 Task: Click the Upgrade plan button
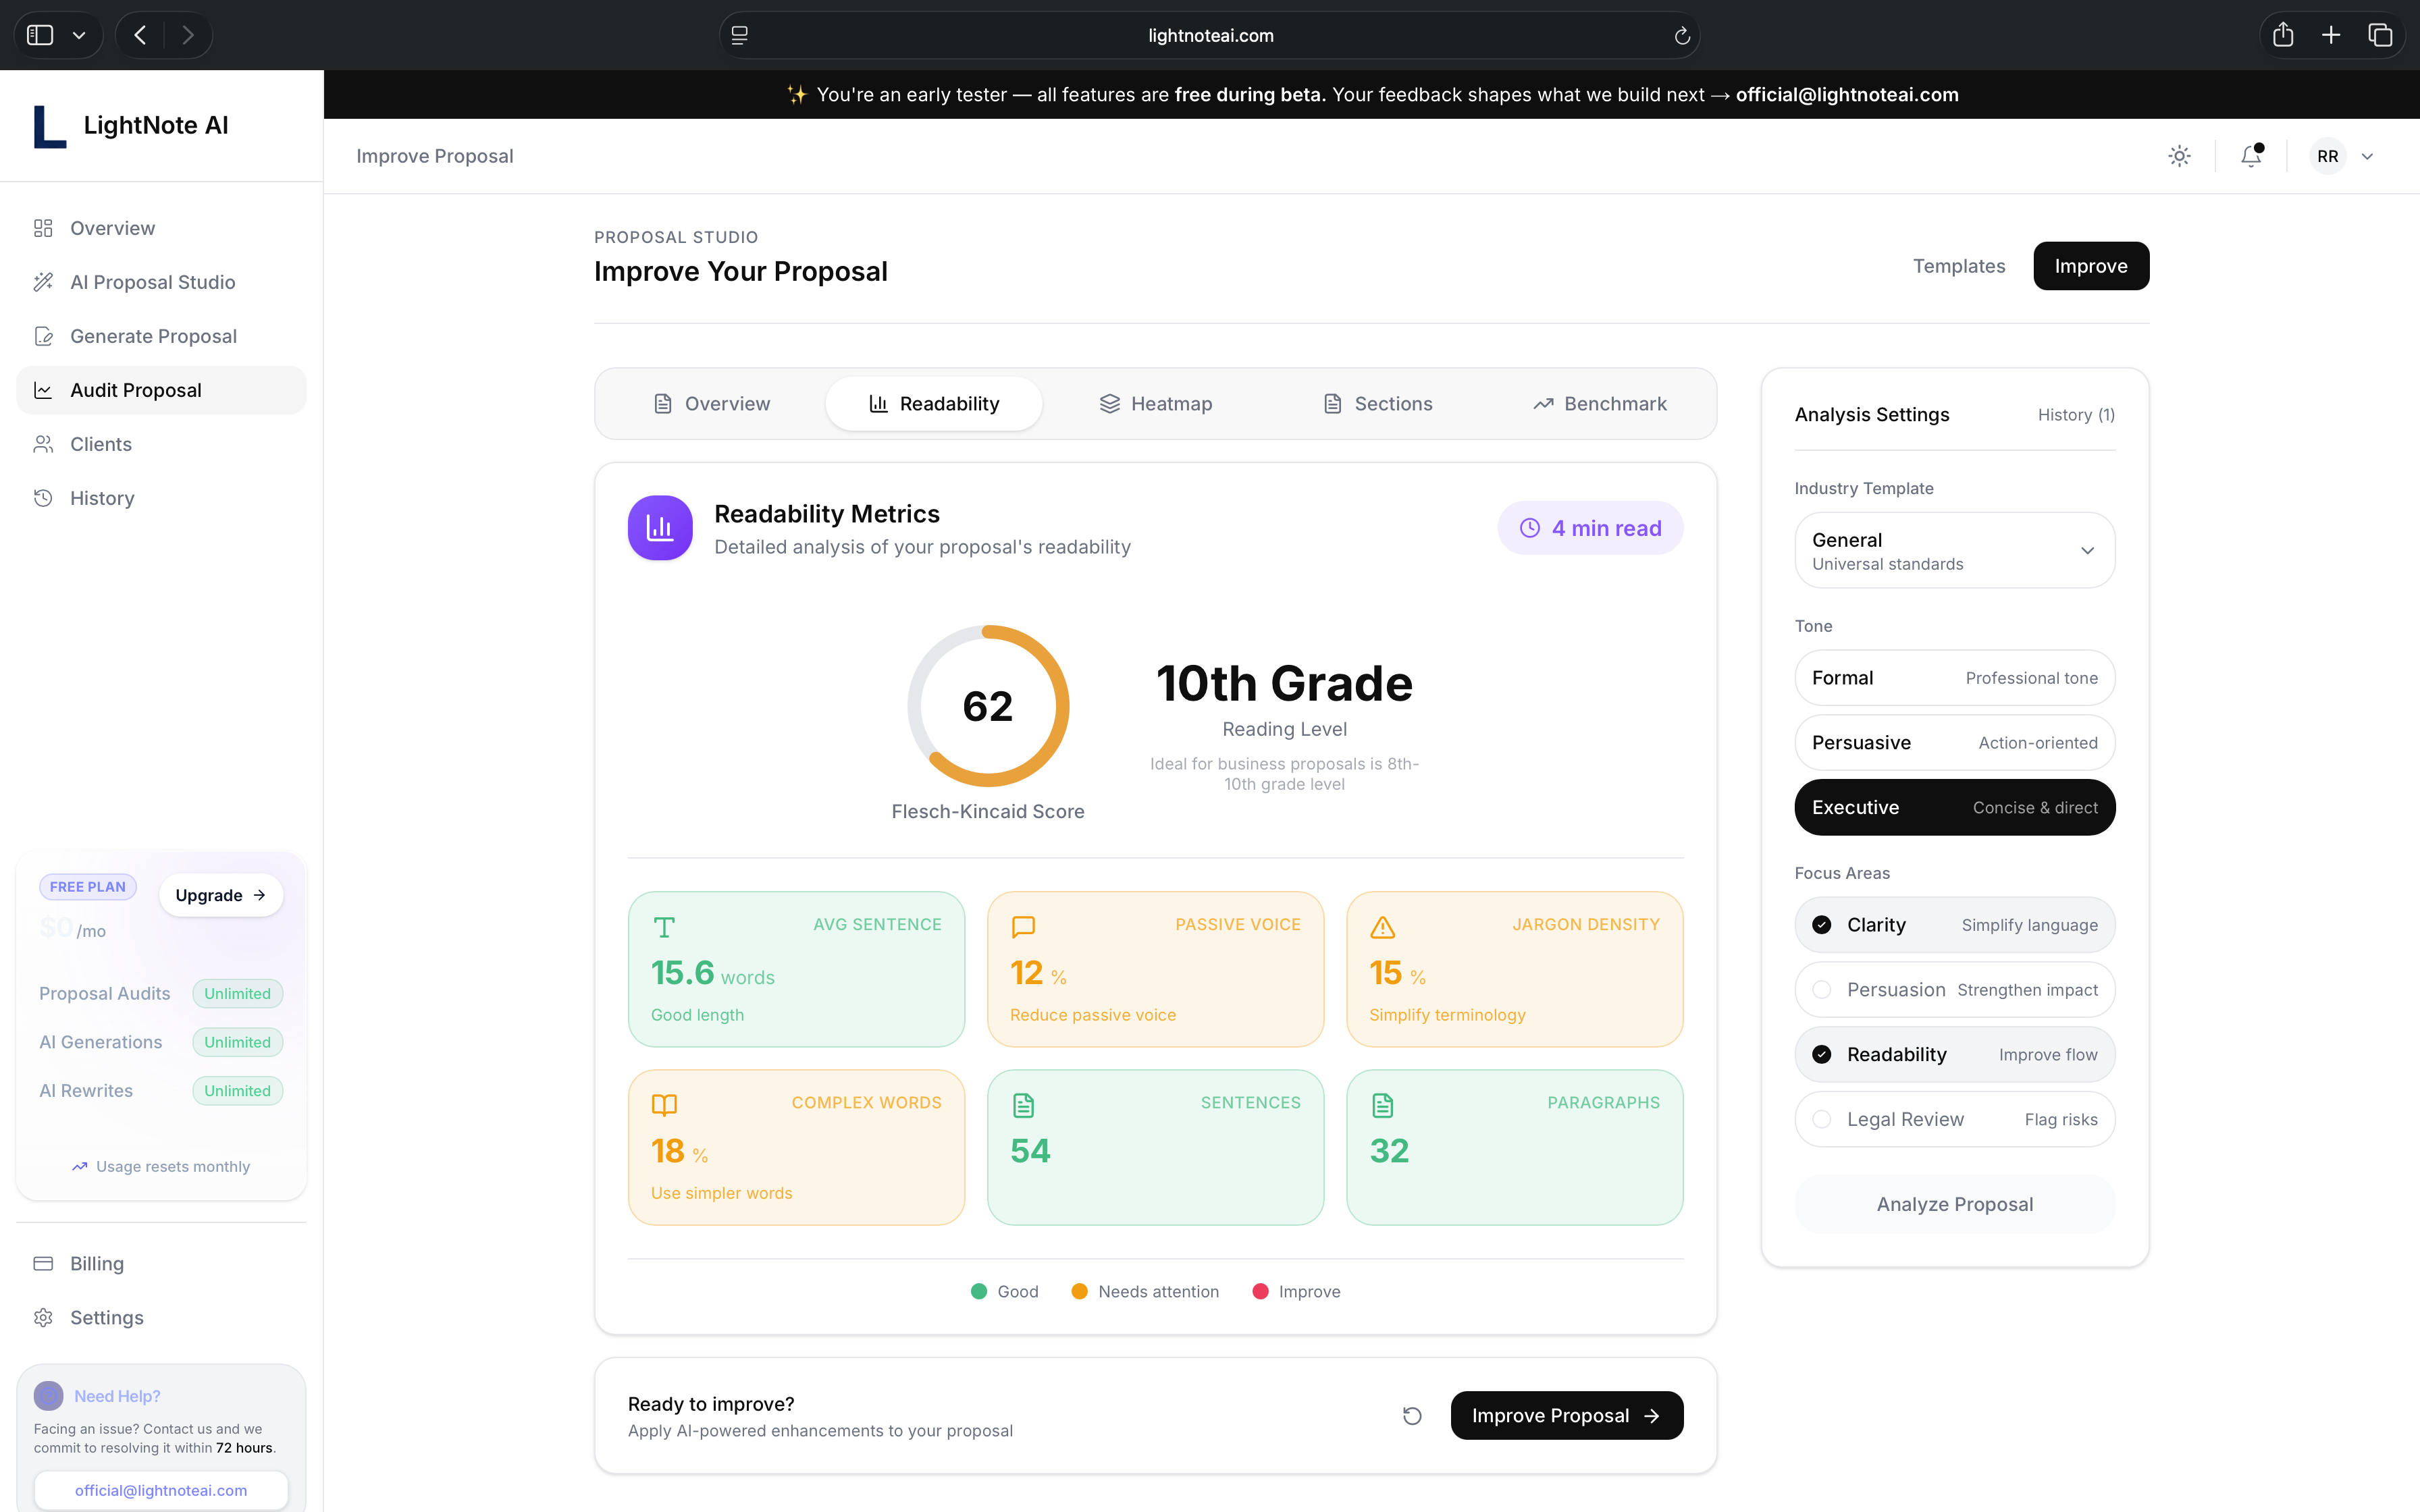(x=220, y=895)
